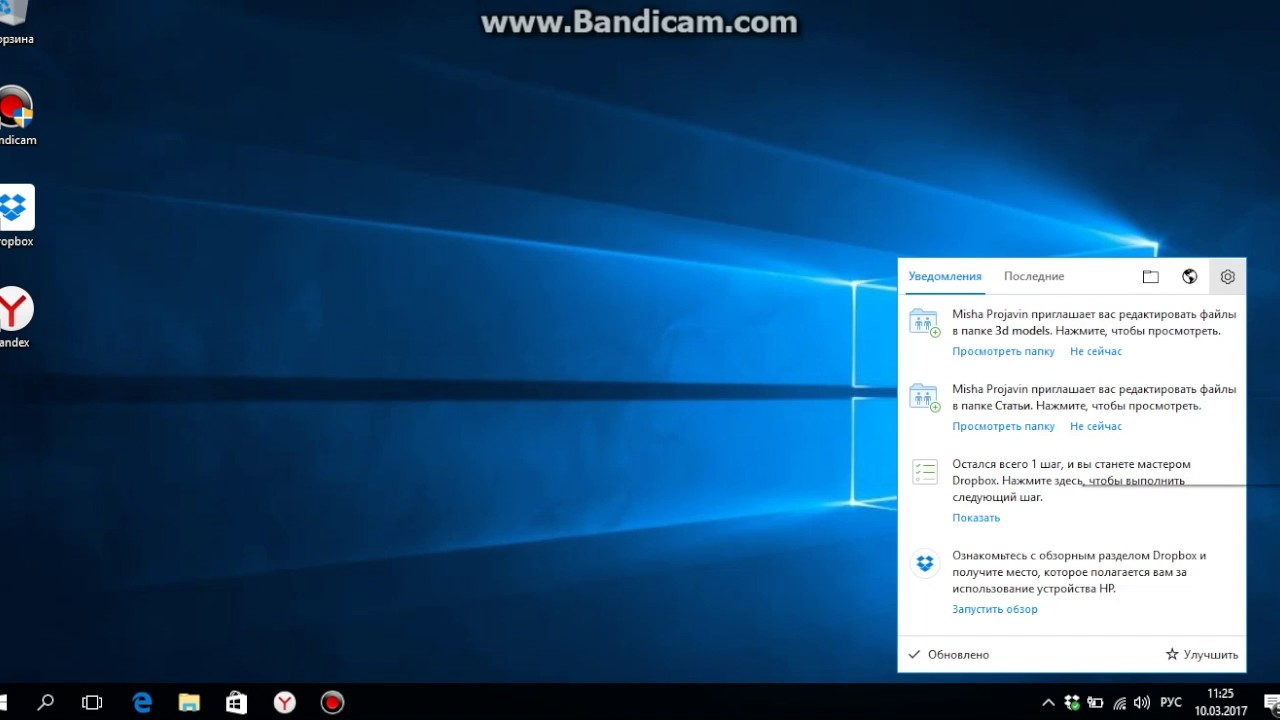This screenshot has height=720, width=1280.
Task: Click Dropbox icon in system tray
Action: (1072, 703)
